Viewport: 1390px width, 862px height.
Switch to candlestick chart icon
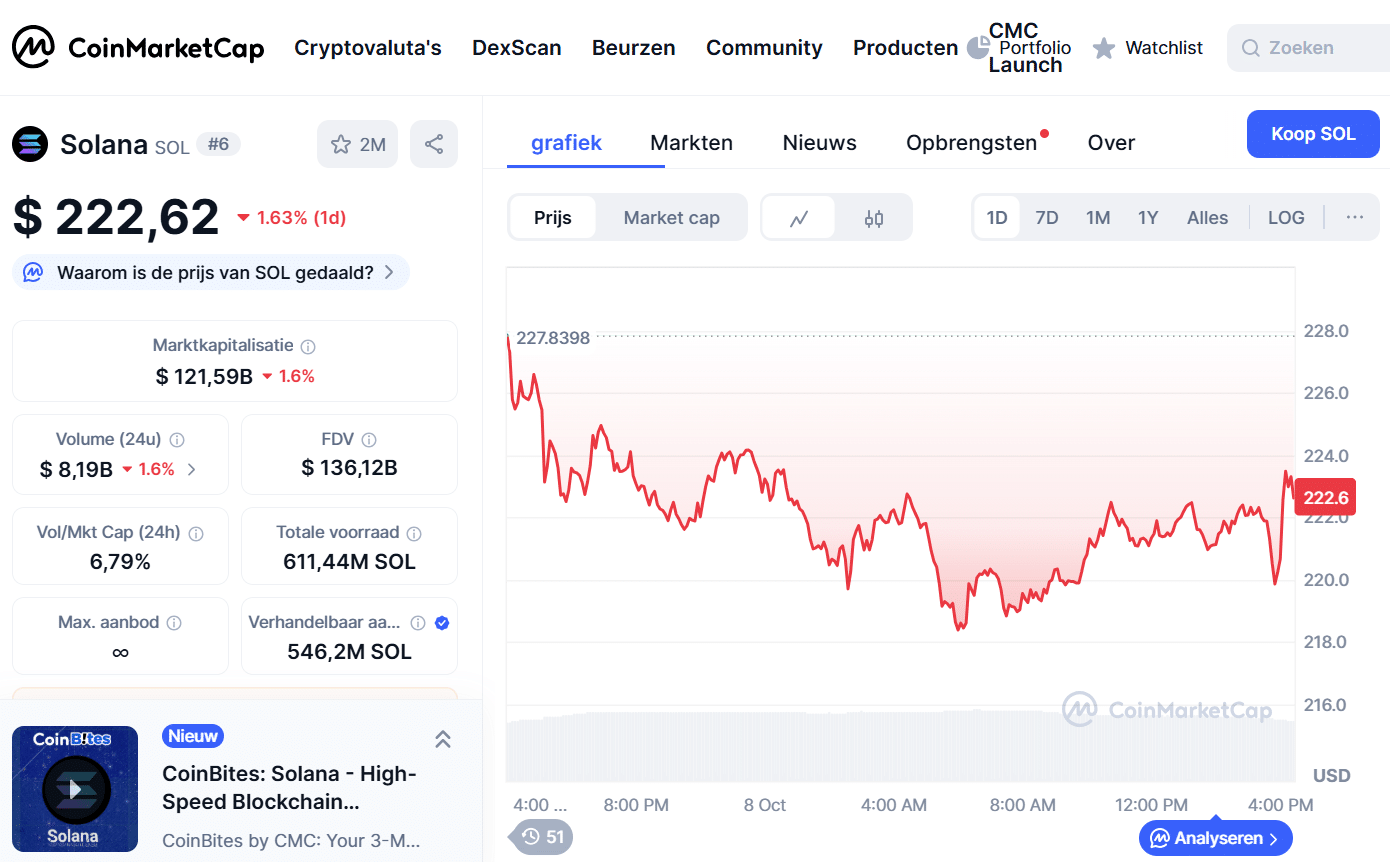[874, 218]
